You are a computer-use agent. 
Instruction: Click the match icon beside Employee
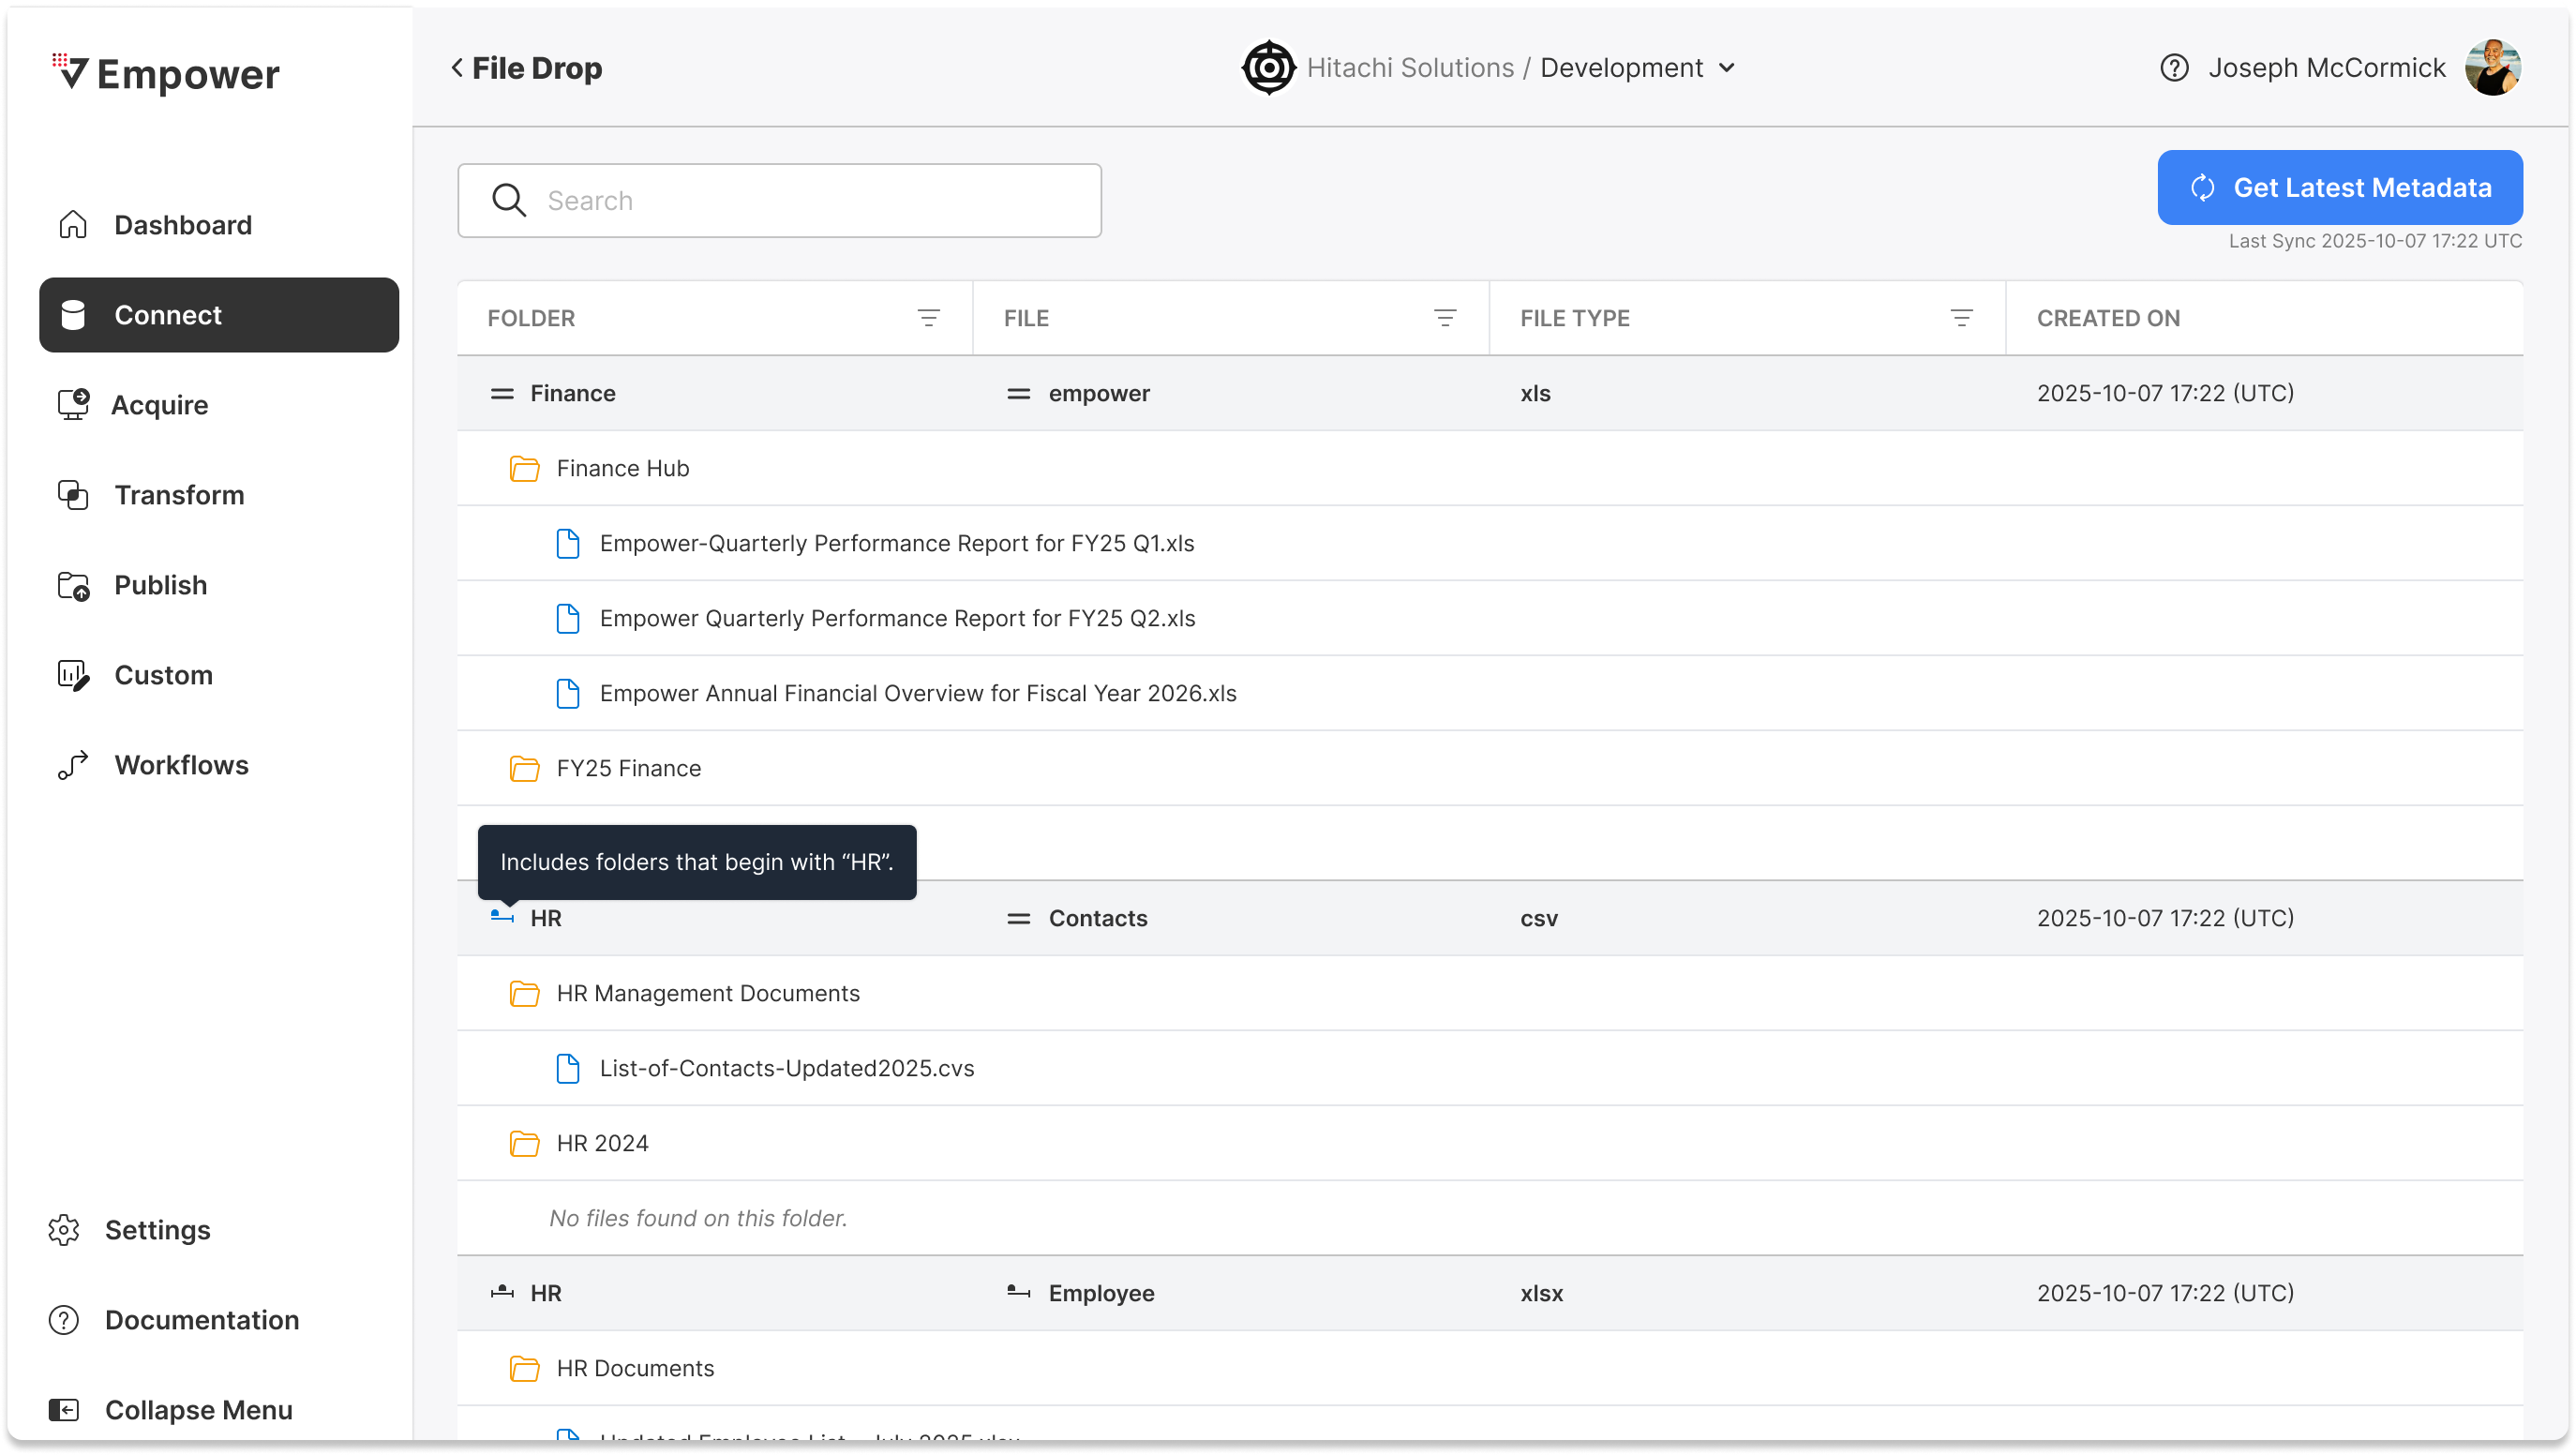point(1019,1293)
